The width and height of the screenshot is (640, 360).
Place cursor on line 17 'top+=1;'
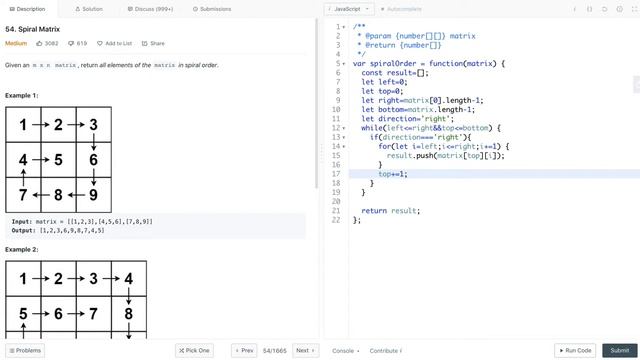pyautogui.click(x=393, y=174)
